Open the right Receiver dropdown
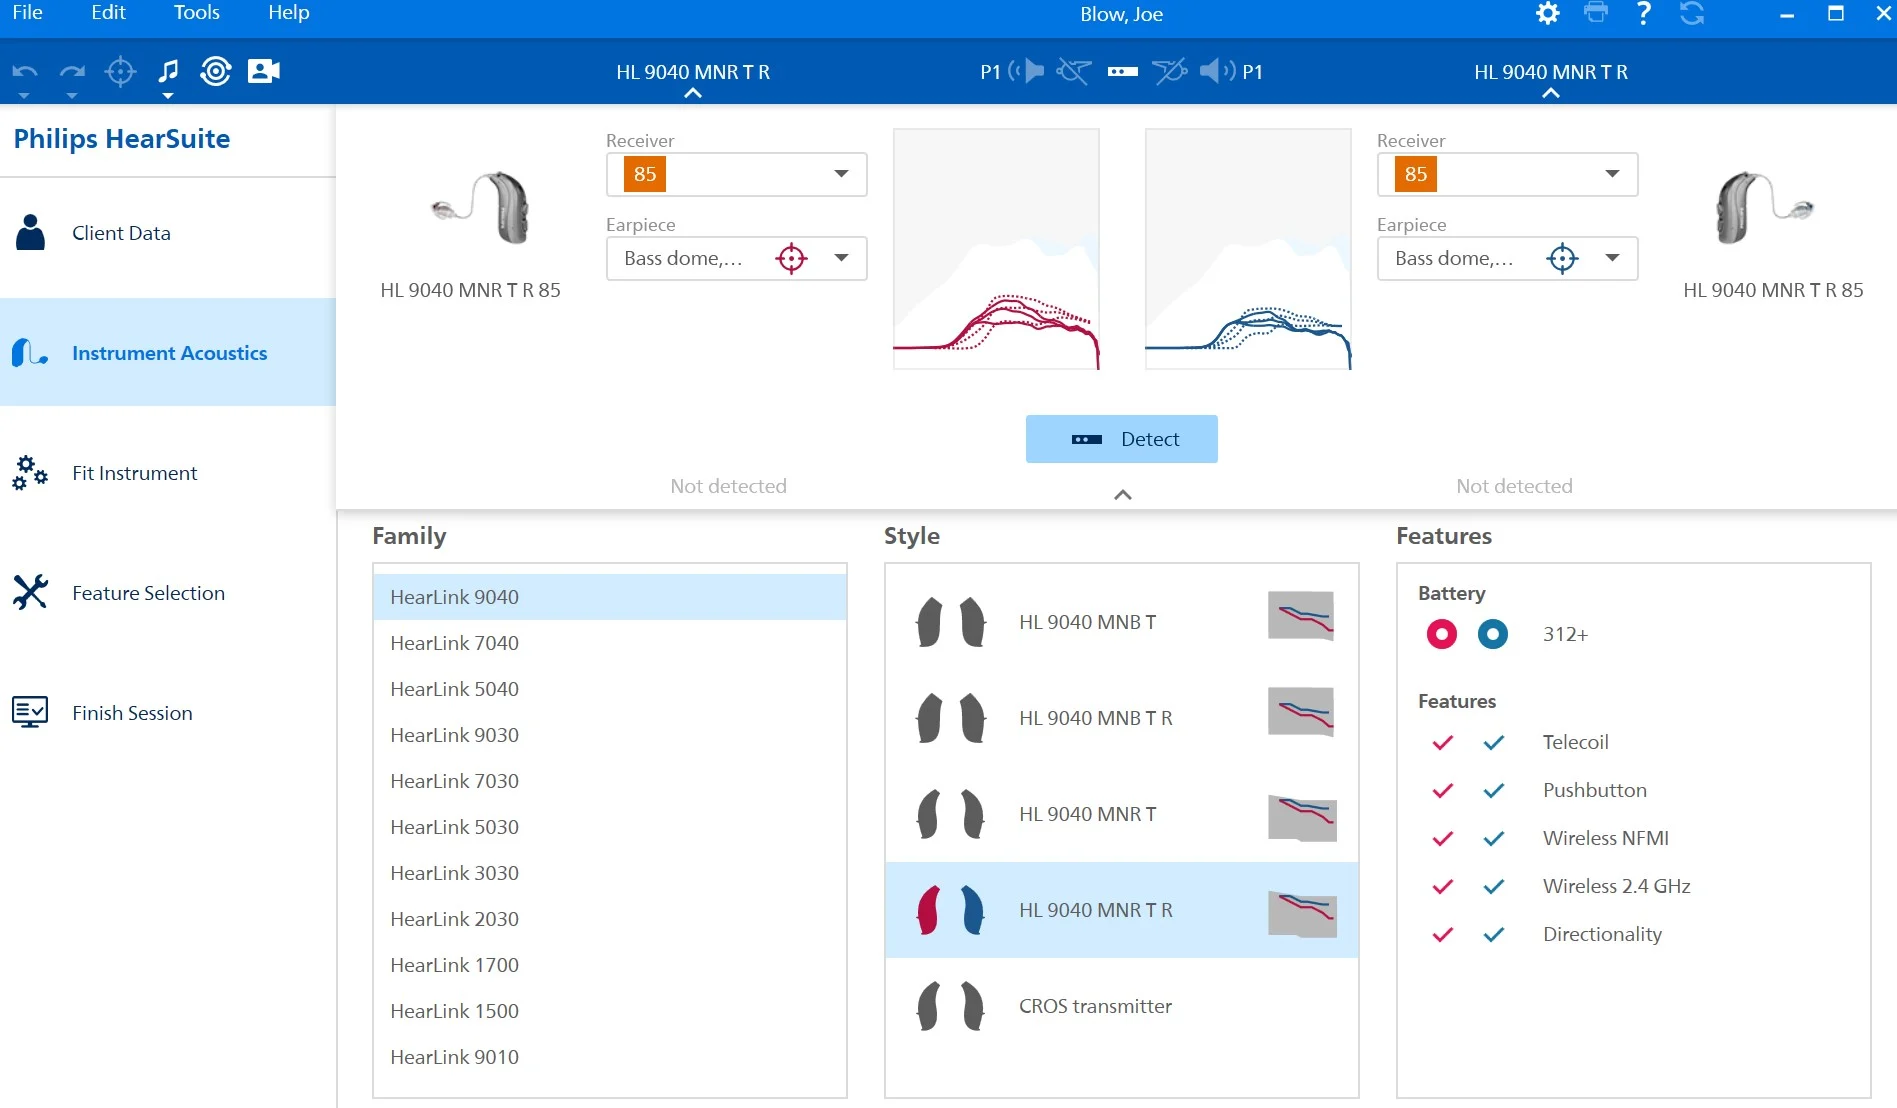This screenshot has width=1897, height=1108. pyautogui.click(x=1507, y=174)
